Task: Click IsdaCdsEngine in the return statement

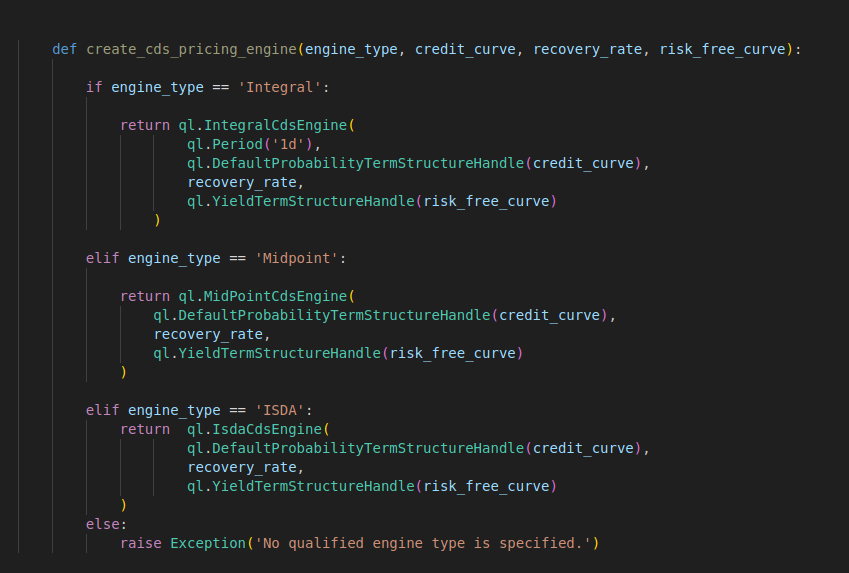Action: [267, 429]
